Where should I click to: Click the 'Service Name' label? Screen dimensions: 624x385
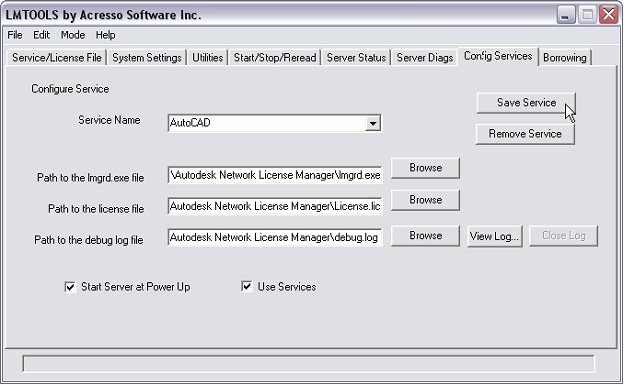[109, 120]
